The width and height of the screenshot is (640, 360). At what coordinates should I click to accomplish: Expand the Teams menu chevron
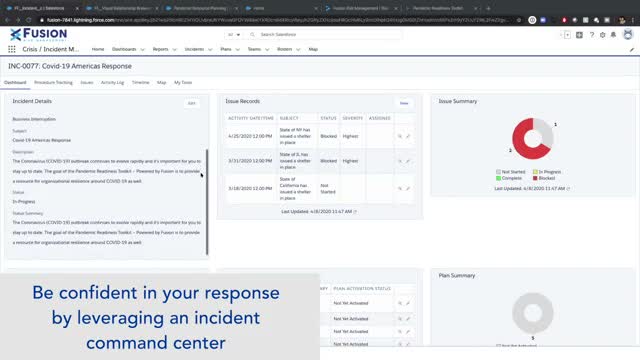click(267, 50)
